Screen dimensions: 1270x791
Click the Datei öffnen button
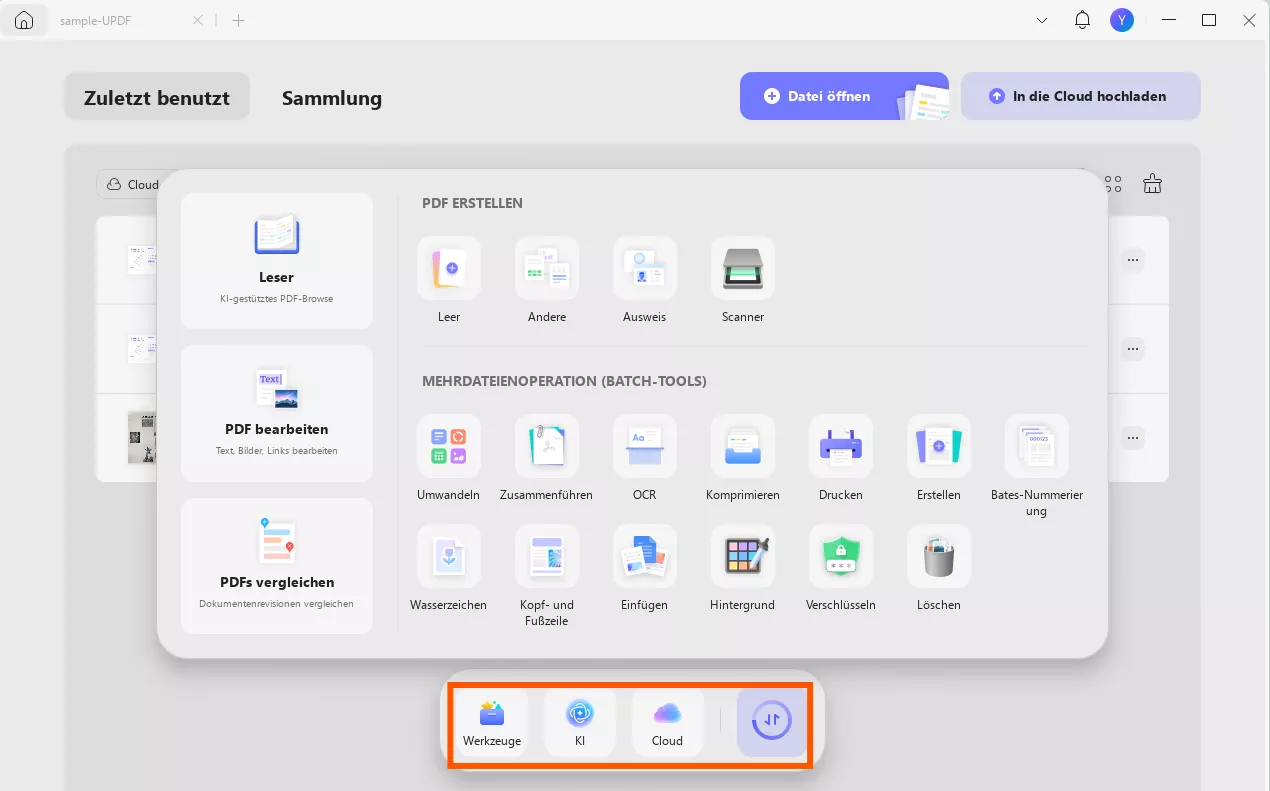coord(844,96)
